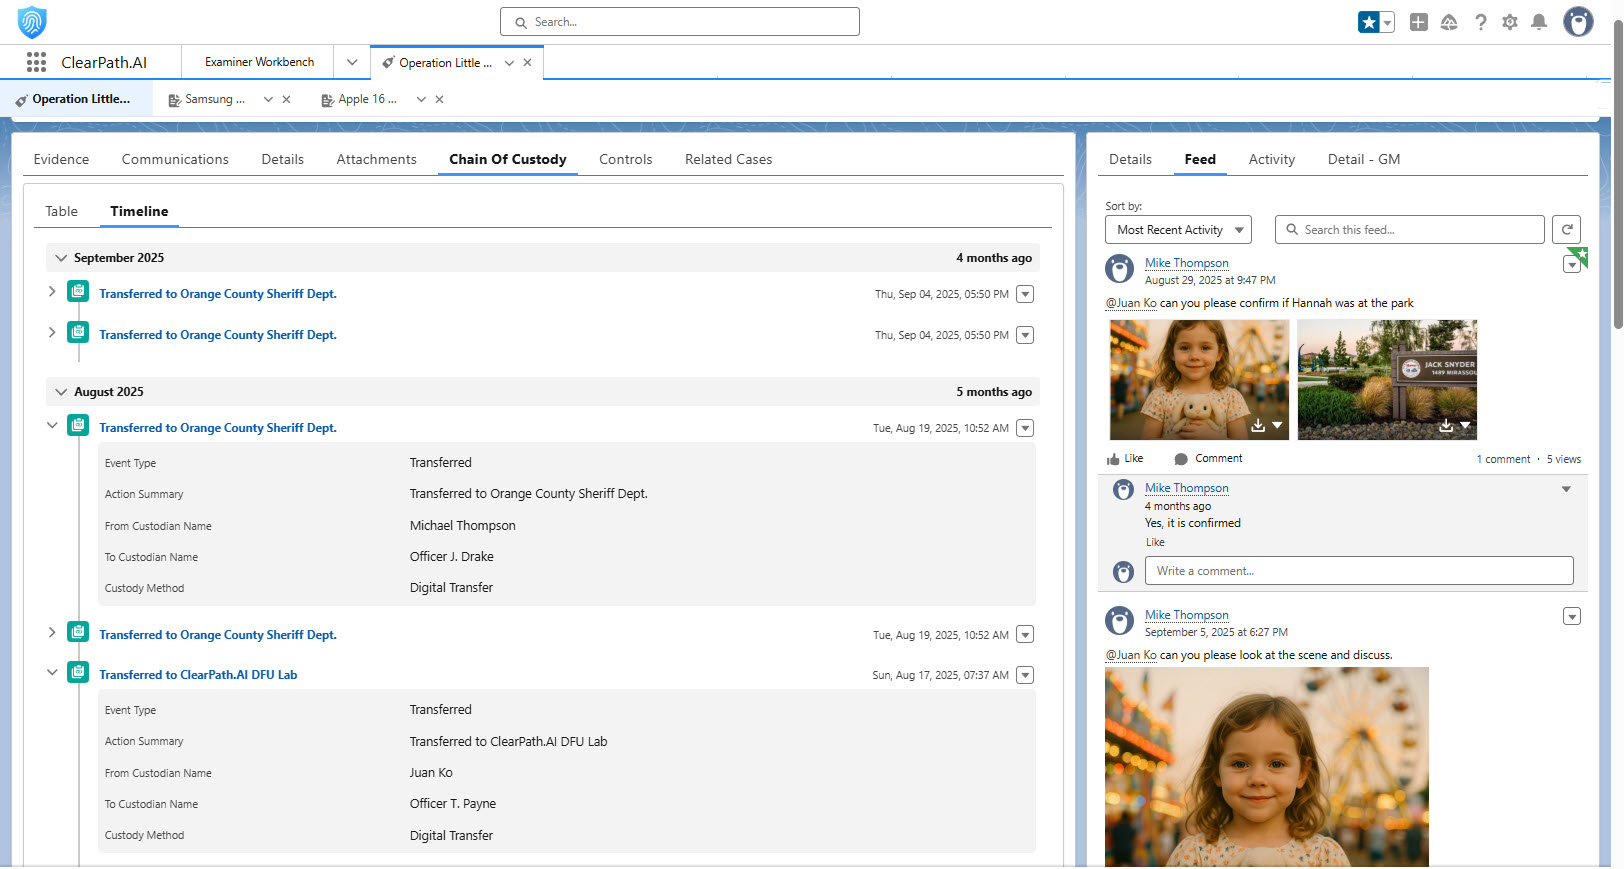The width and height of the screenshot is (1624, 869).
Task: Click the global actions plus icon
Action: pyautogui.click(x=1418, y=22)
